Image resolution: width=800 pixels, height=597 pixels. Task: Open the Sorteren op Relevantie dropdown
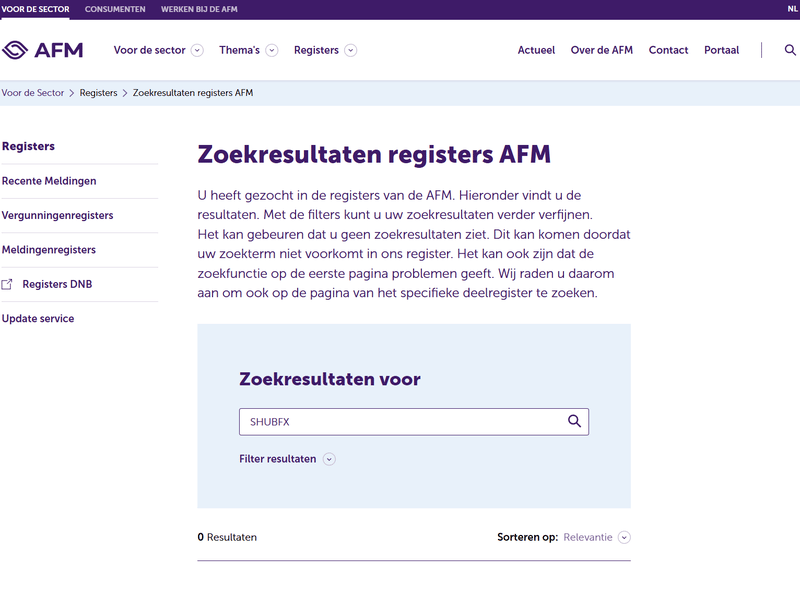pyautogui.click(x=597, y=537)
